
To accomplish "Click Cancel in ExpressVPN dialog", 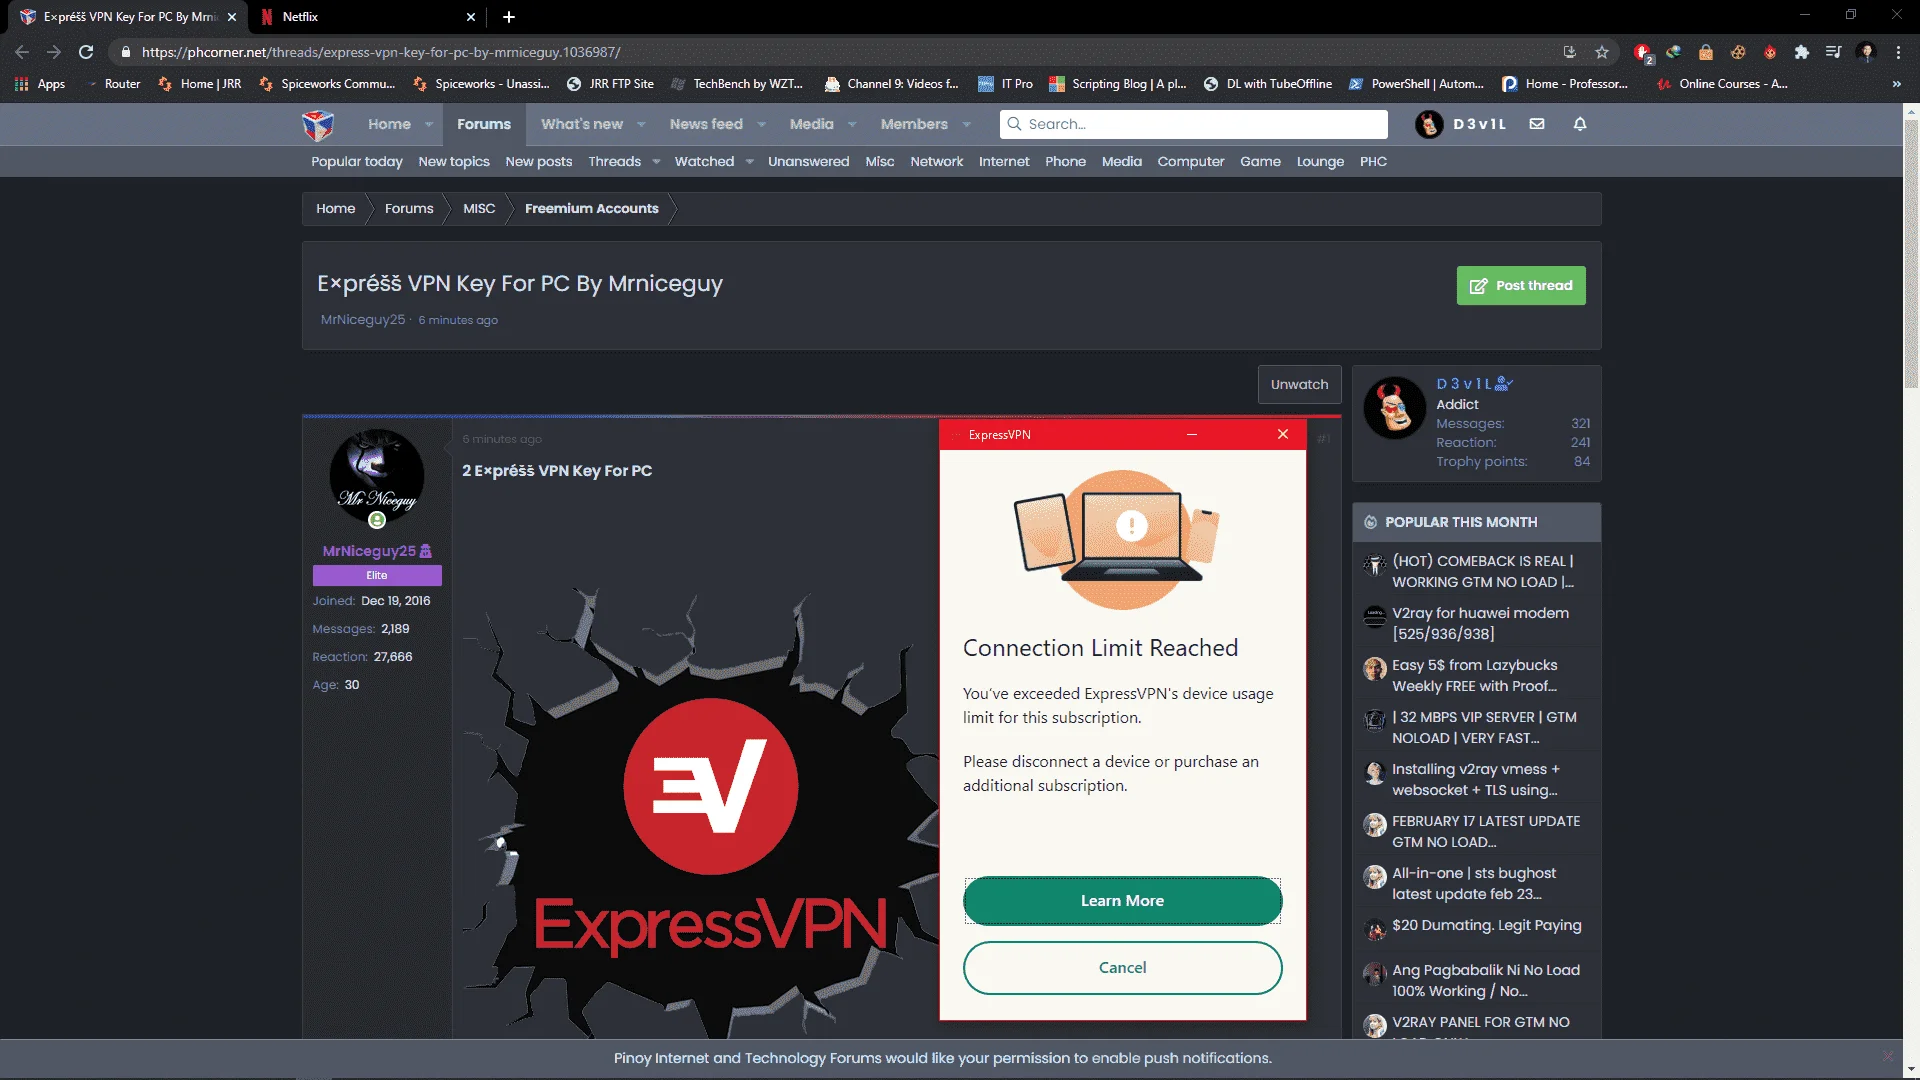I will [x=1122, y=968].
